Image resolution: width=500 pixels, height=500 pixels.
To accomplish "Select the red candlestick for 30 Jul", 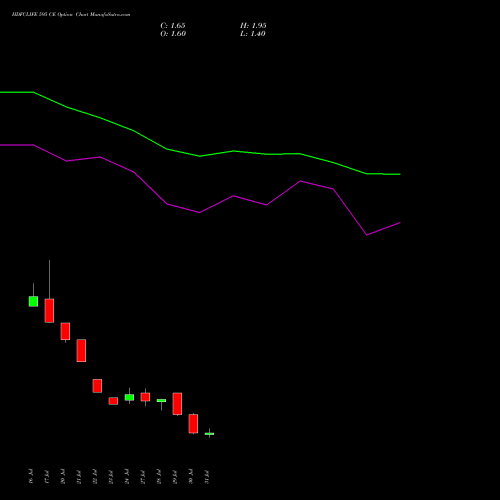I will click(x=193, y=424).
